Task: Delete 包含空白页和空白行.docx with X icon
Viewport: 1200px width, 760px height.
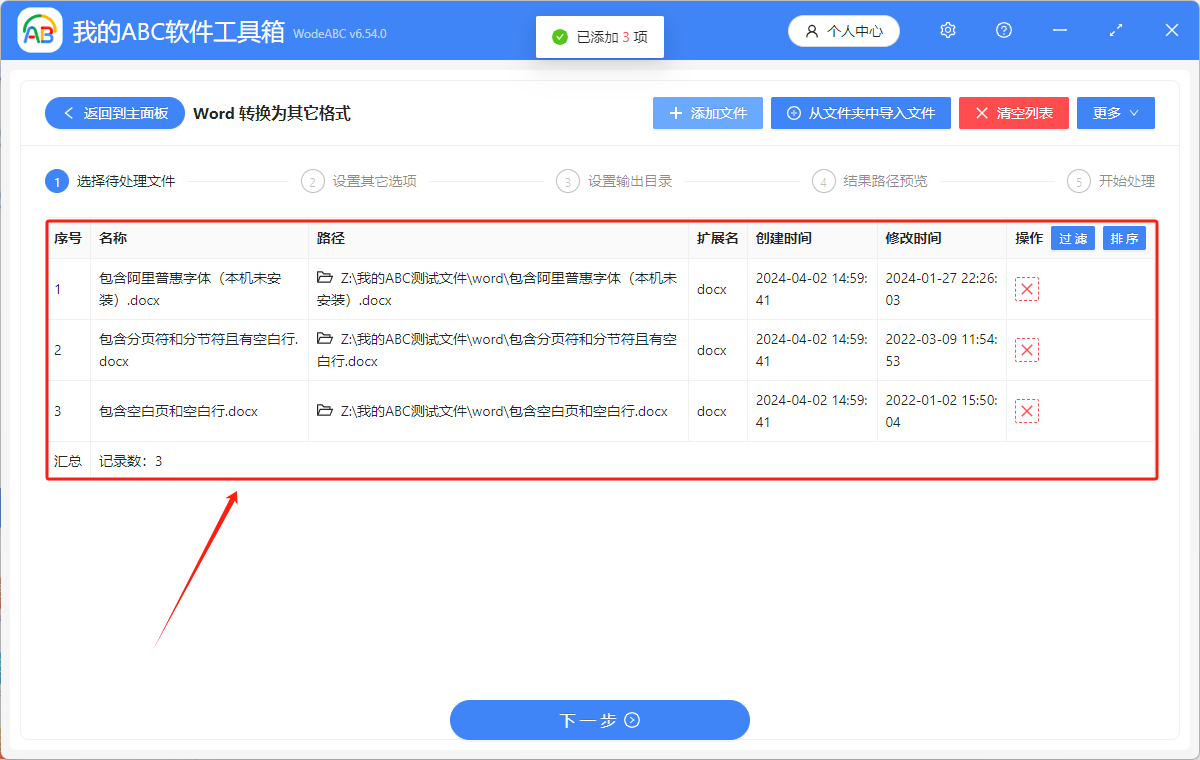Action: tap(1027, 410)
